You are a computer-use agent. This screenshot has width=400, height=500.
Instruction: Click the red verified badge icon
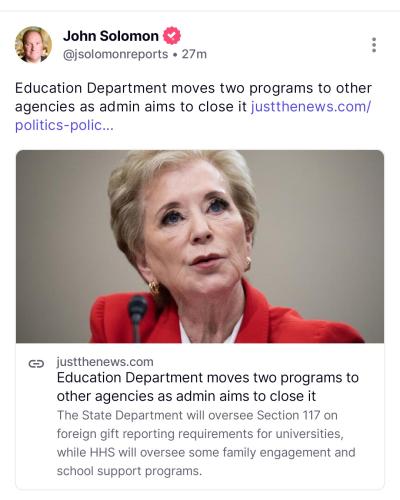tap(172, 36)
